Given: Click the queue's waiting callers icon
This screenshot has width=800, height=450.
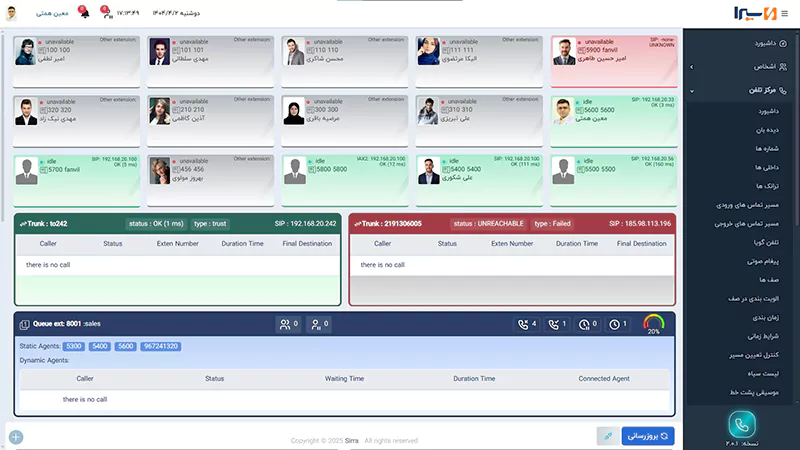Looking at the screenshot, I should click(x=288, y=324).
